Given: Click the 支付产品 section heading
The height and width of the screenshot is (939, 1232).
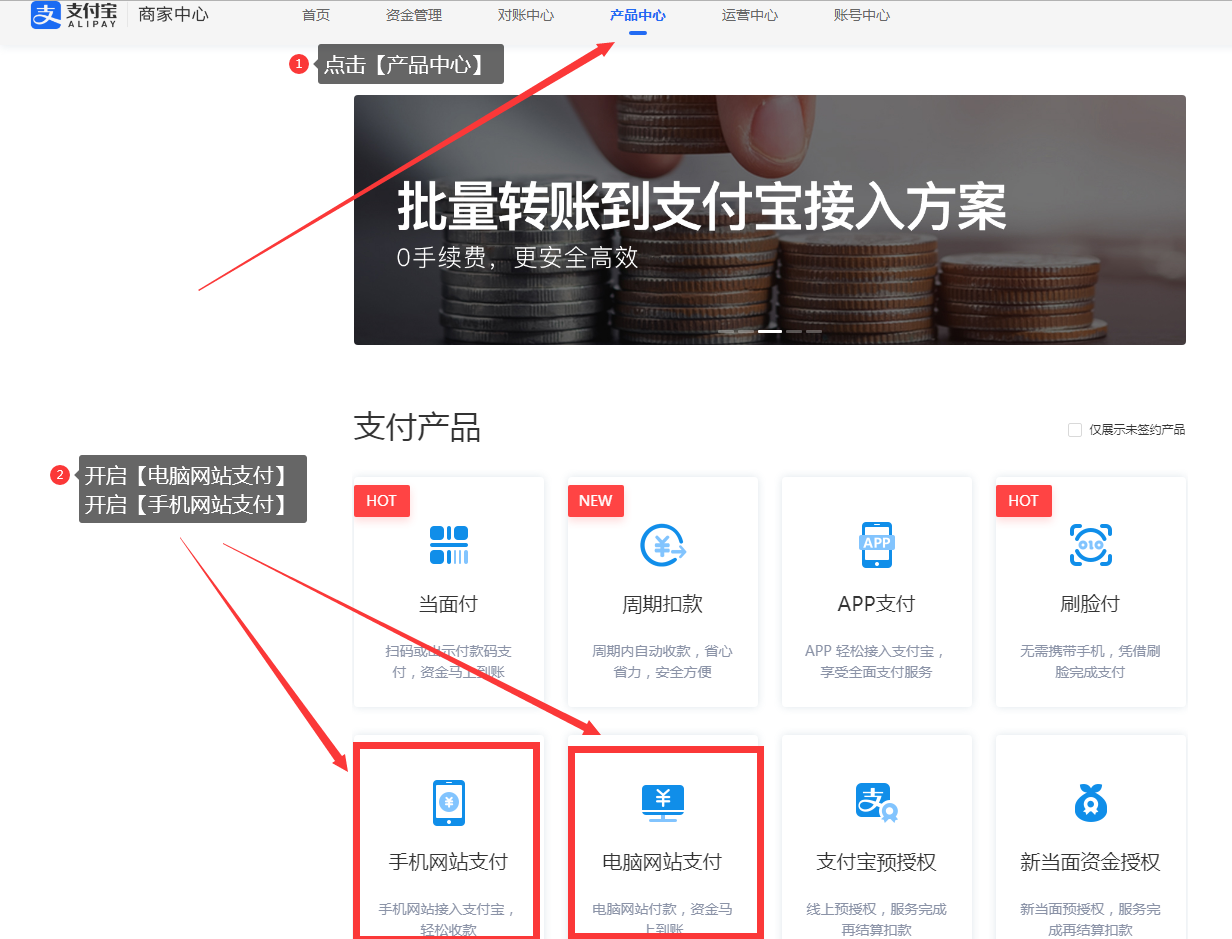Looking at the screenshot, I should 417,427.
